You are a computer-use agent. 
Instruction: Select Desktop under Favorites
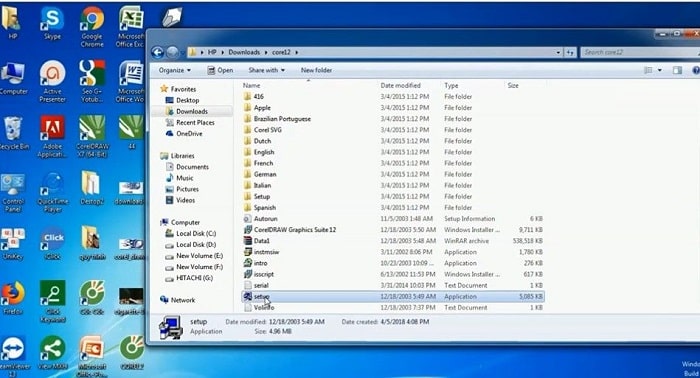pyautogui.click(x=182, y=100)
